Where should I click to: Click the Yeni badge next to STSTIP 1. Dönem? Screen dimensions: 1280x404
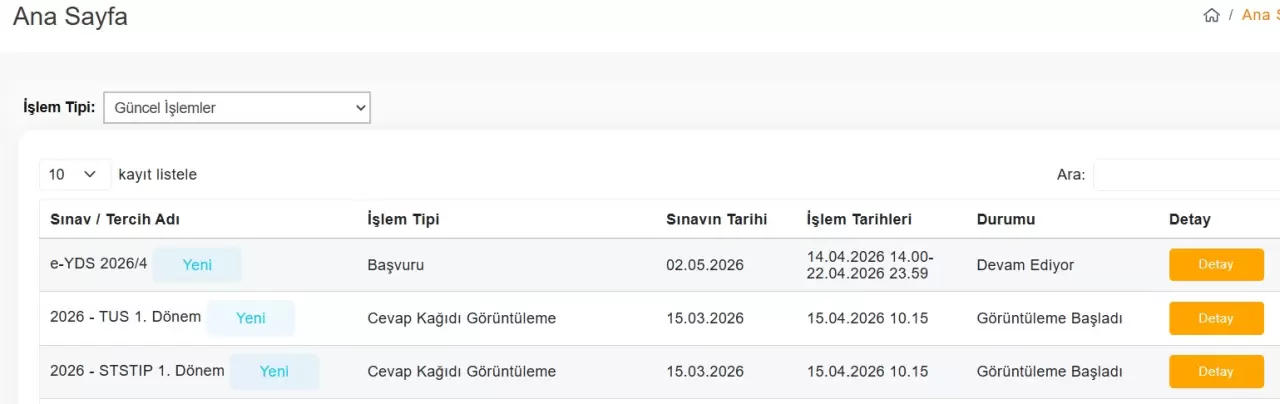(x=274, y=371)
